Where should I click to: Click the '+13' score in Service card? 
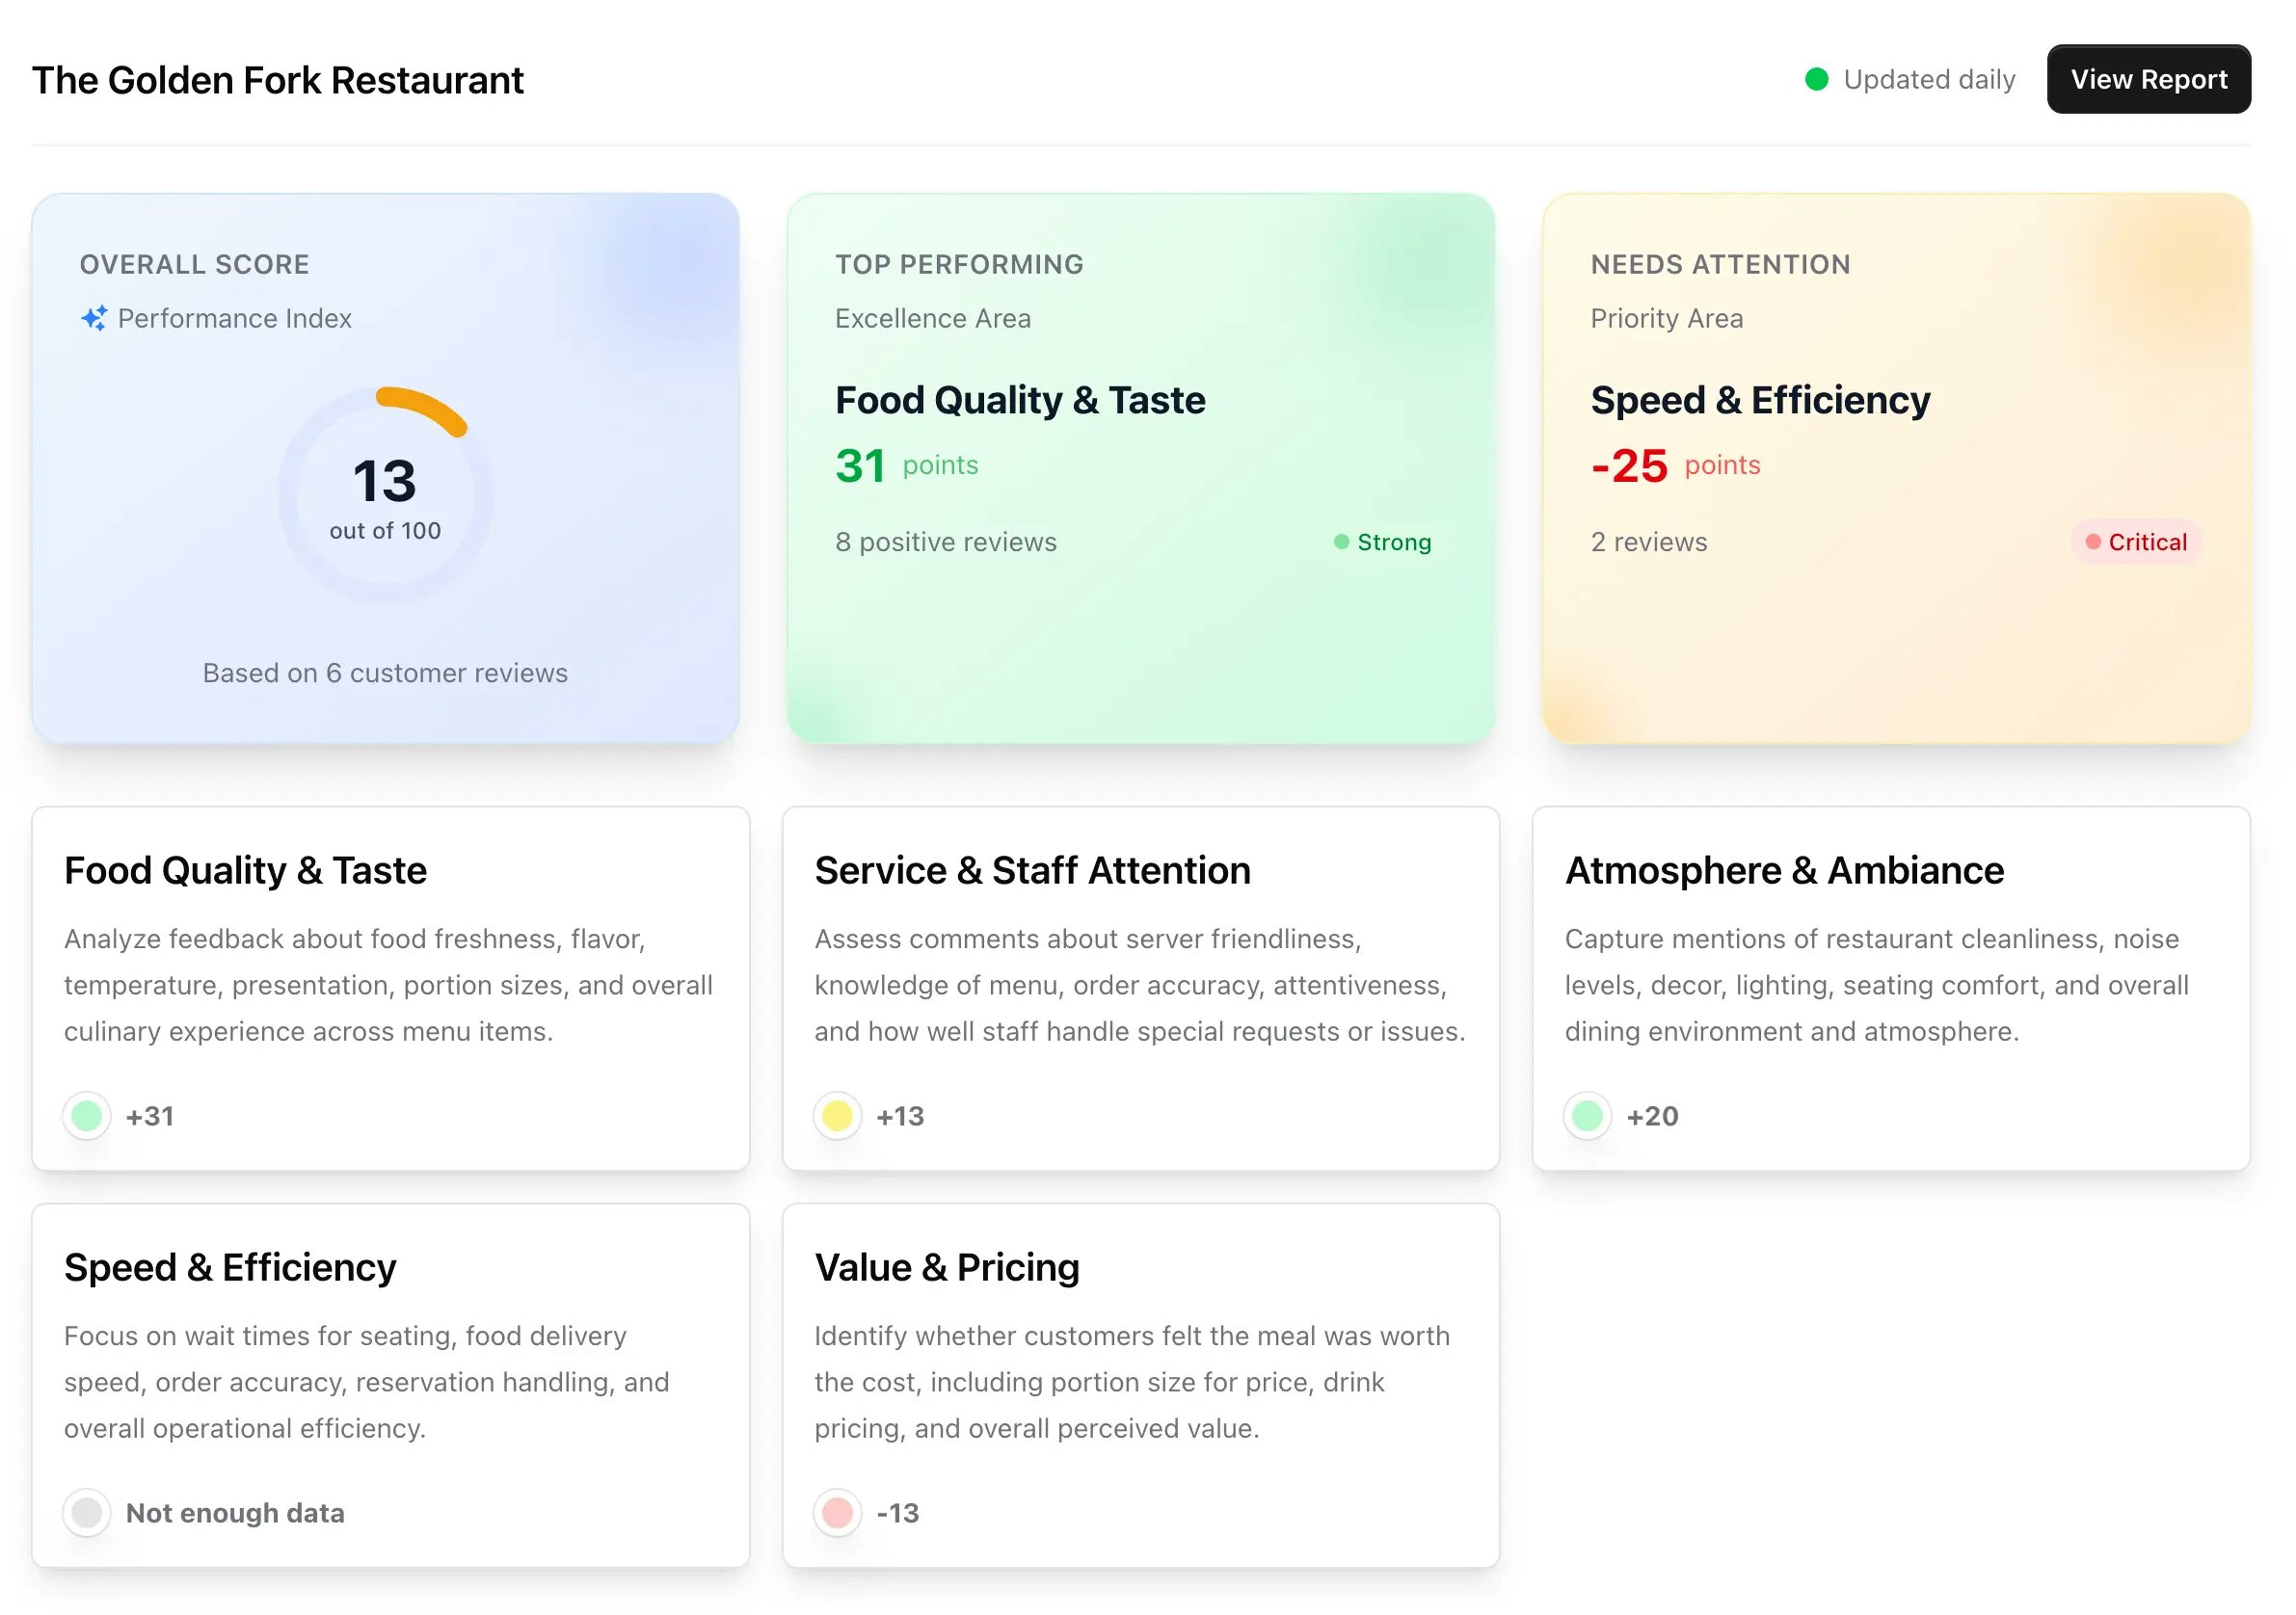pos(900,1115)
